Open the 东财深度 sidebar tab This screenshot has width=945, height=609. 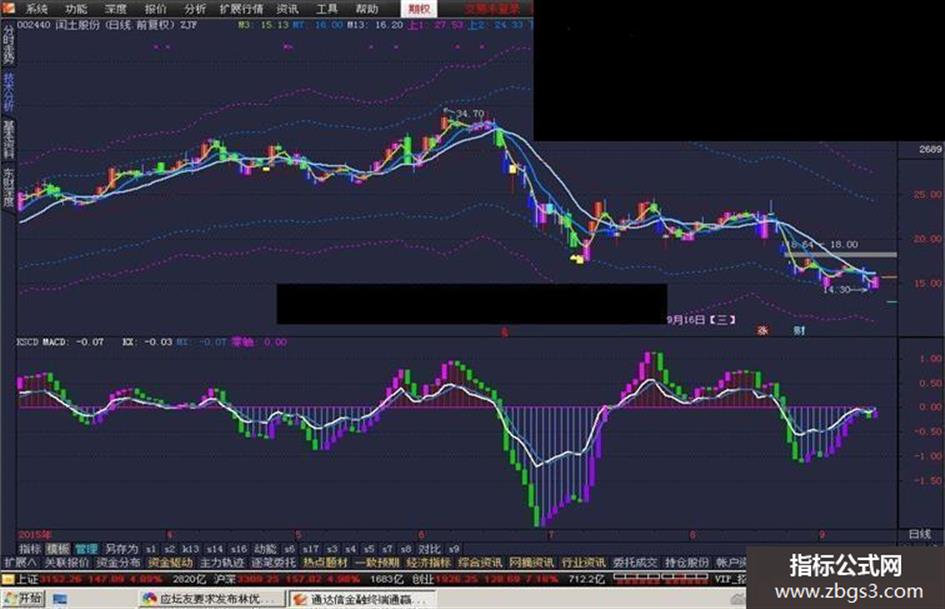[x=8, y=186]
